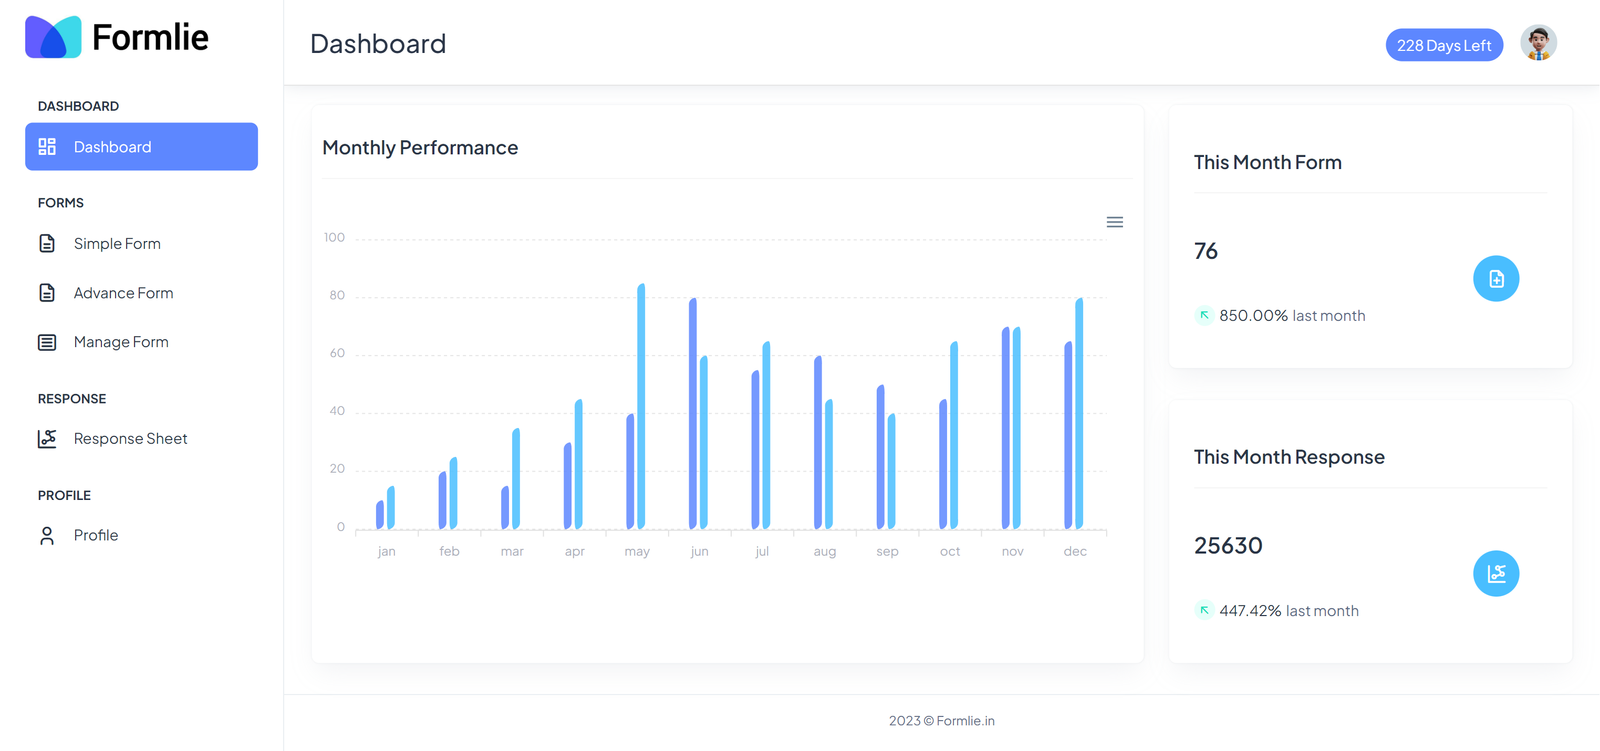
Task: Select the Profile menu item
Action: pyautogui.click(x=96, y=536)
